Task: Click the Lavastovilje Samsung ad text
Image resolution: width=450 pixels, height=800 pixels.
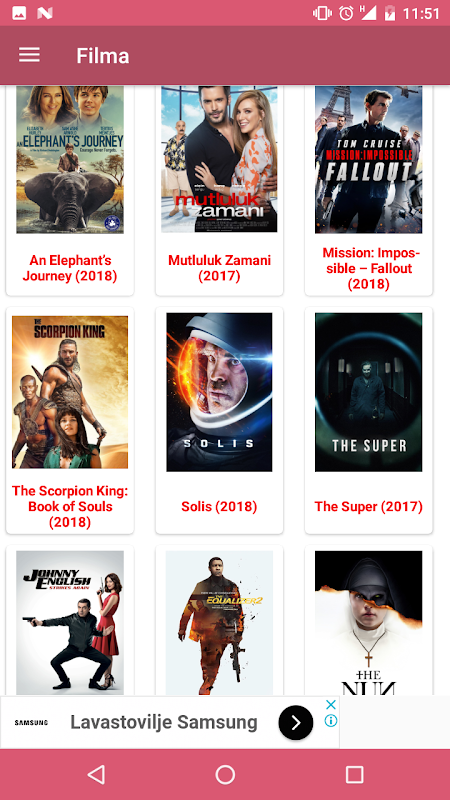Action: (x=164, y=722)
